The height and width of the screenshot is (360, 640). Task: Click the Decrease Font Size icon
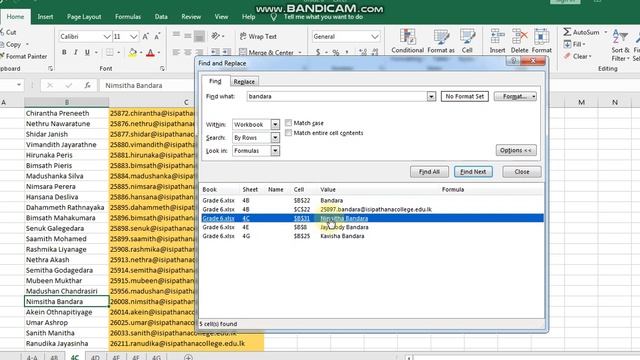pos(157,37)
